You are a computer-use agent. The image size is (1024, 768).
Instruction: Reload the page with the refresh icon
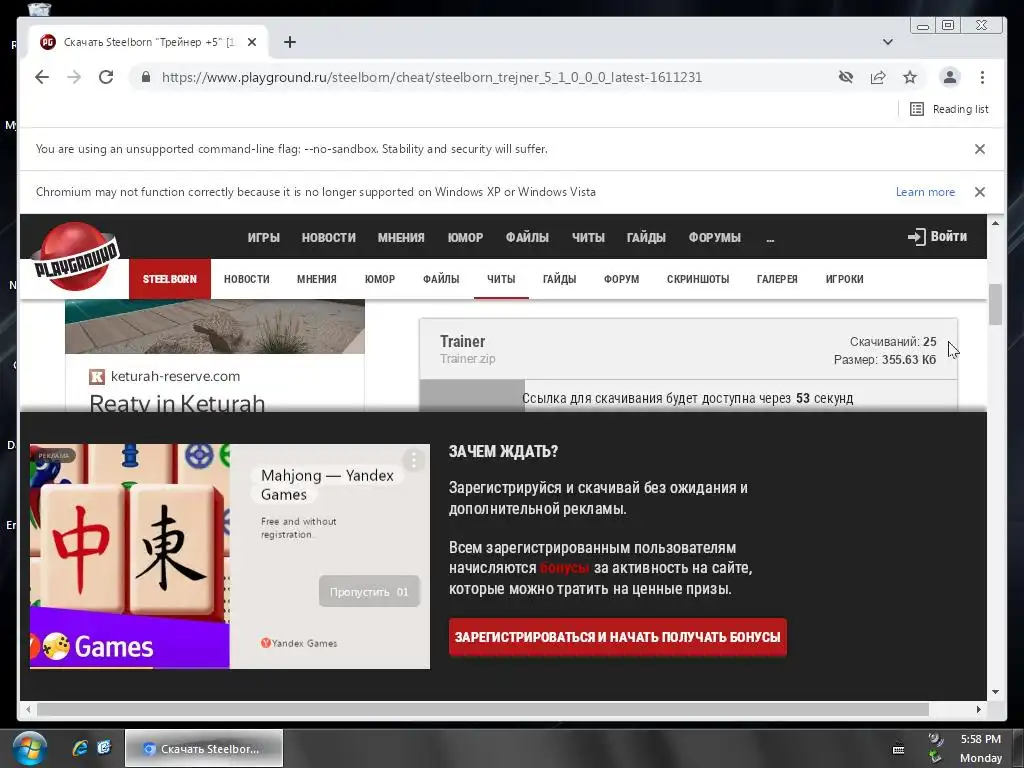106,77
